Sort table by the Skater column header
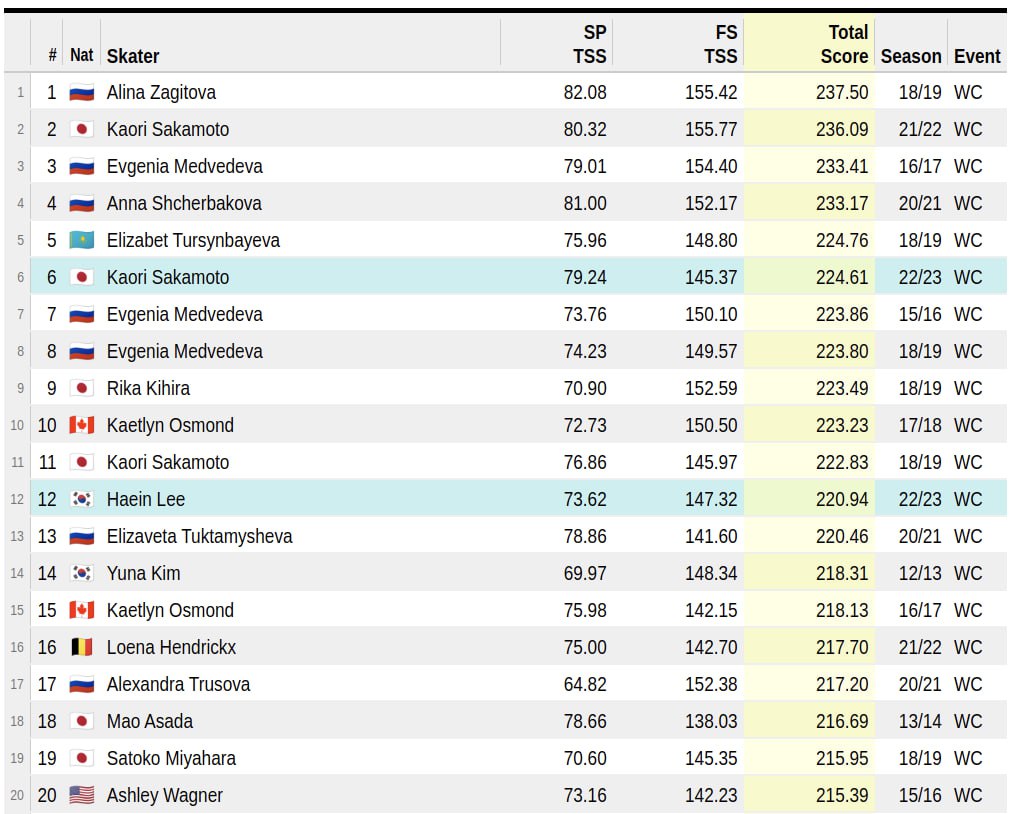The height and width of the screenshot is (814, 1009). point(133,56)
